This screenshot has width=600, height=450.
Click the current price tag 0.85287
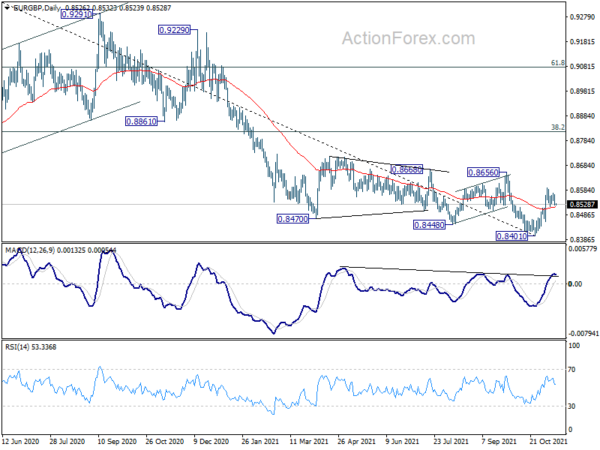(583, 204)
